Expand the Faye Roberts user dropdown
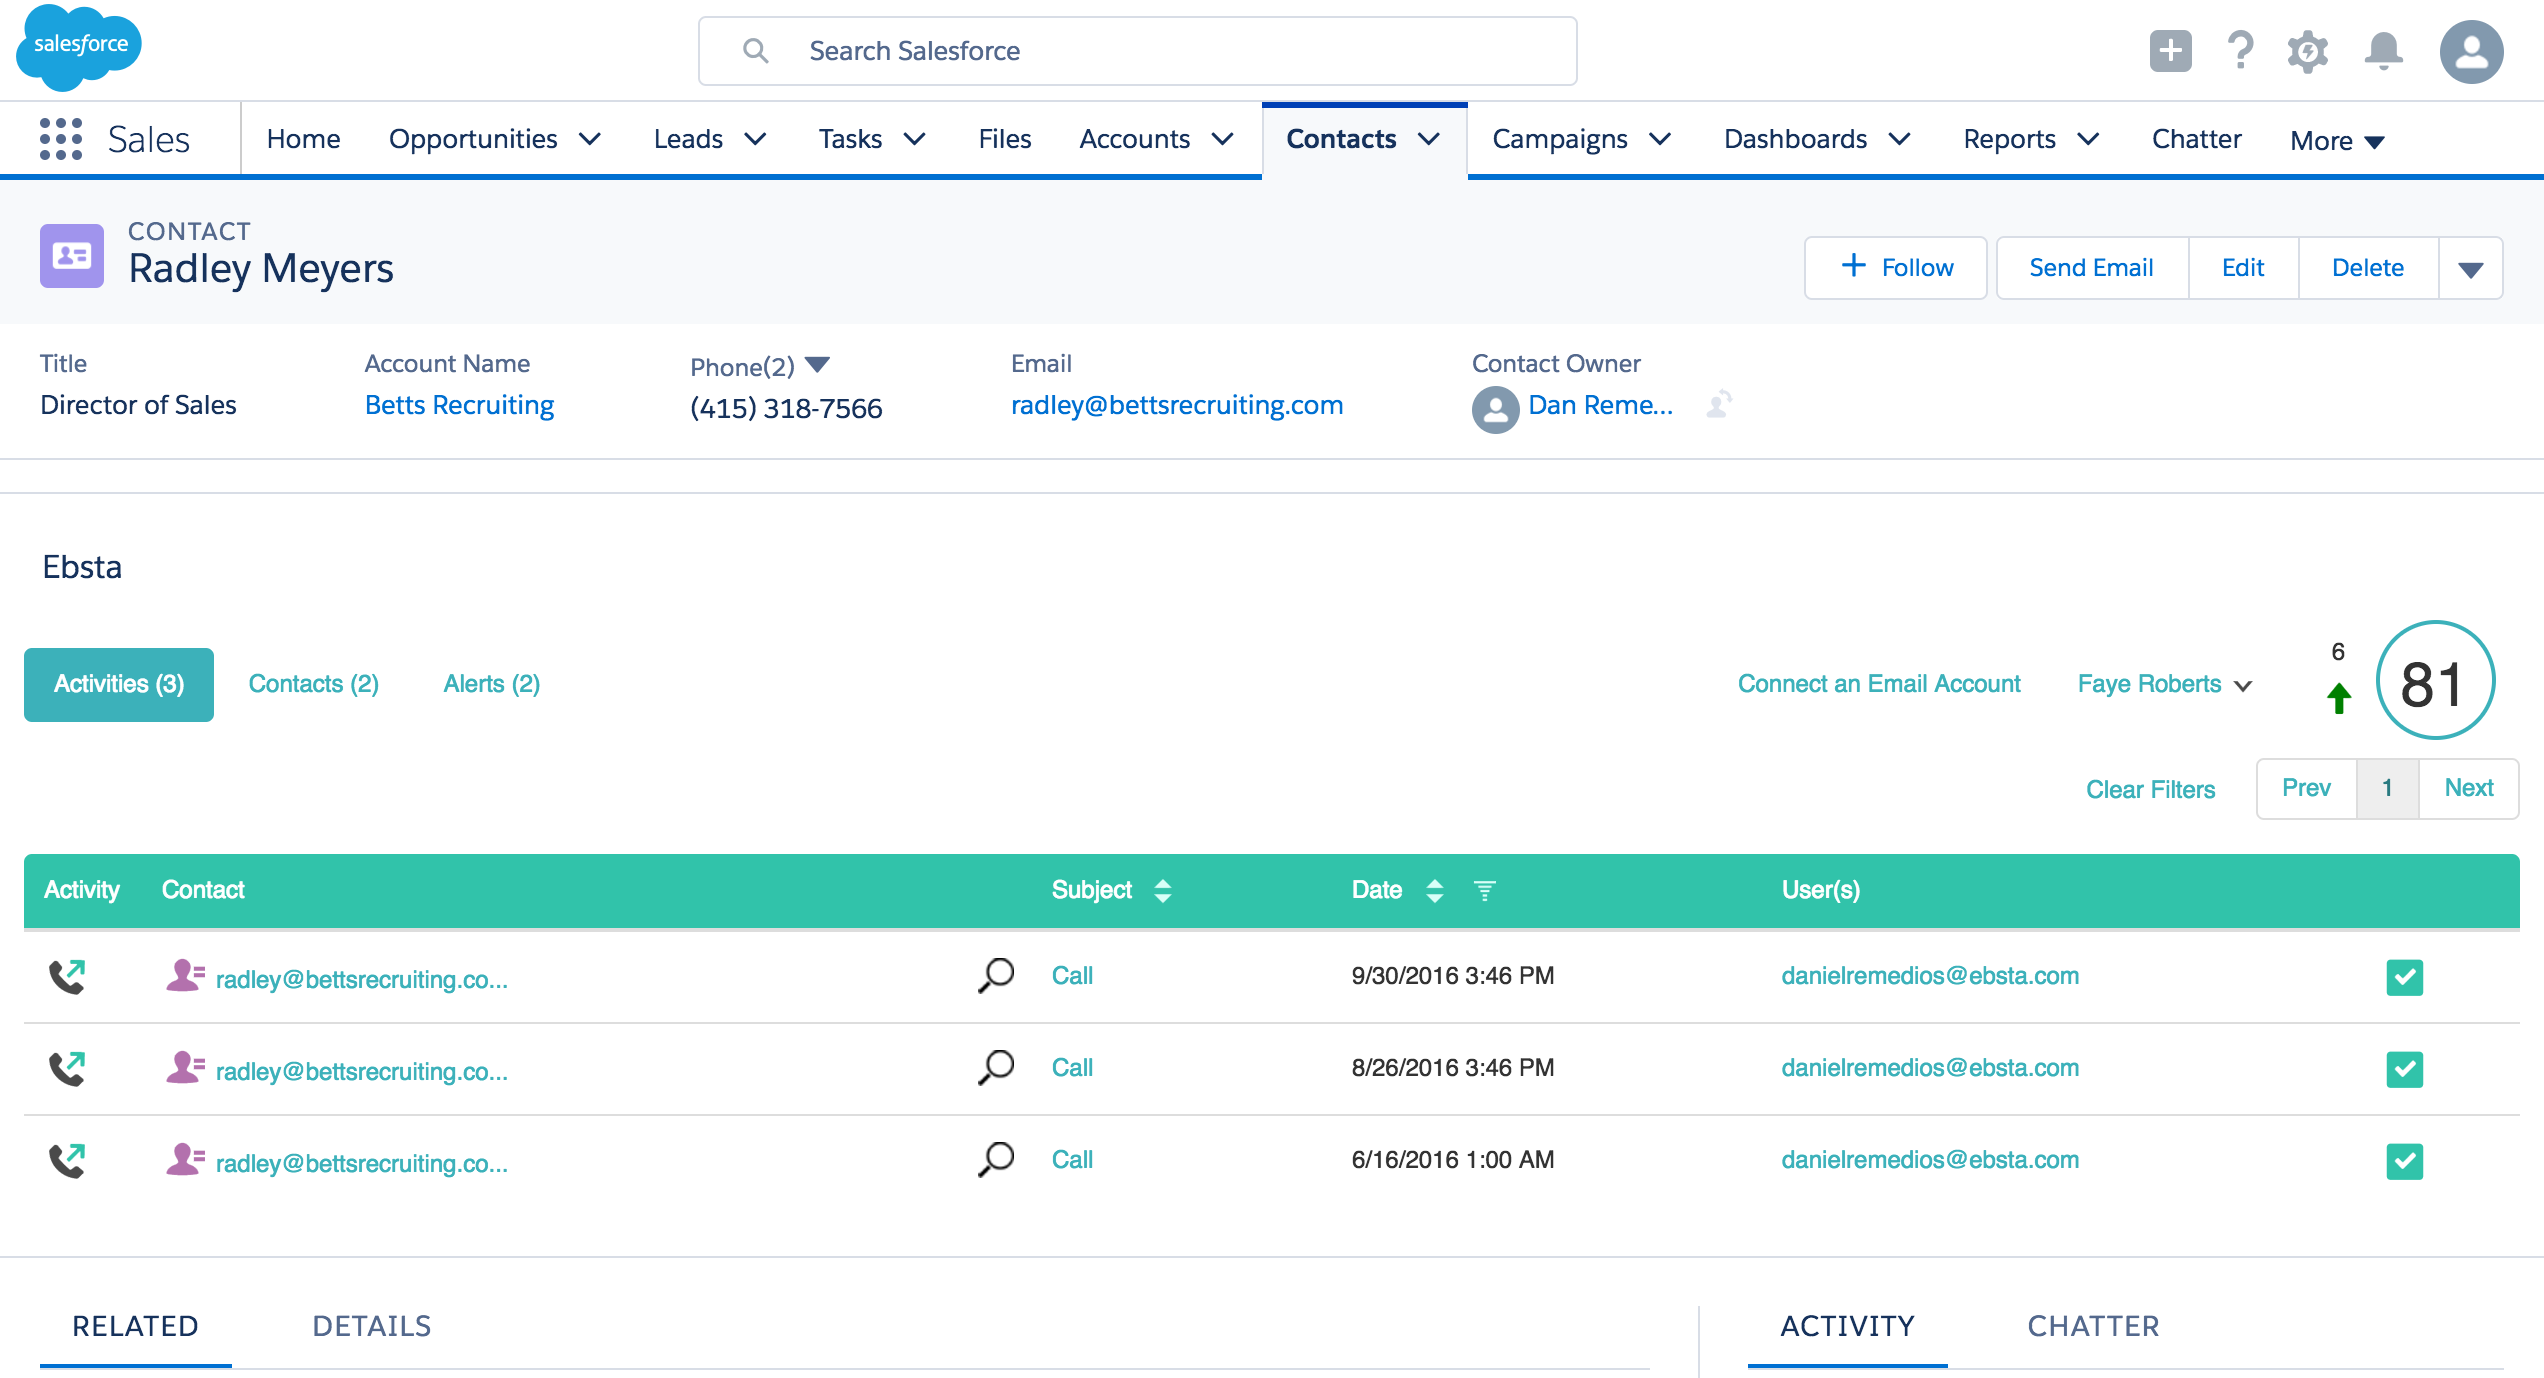 click(2164, 684)
